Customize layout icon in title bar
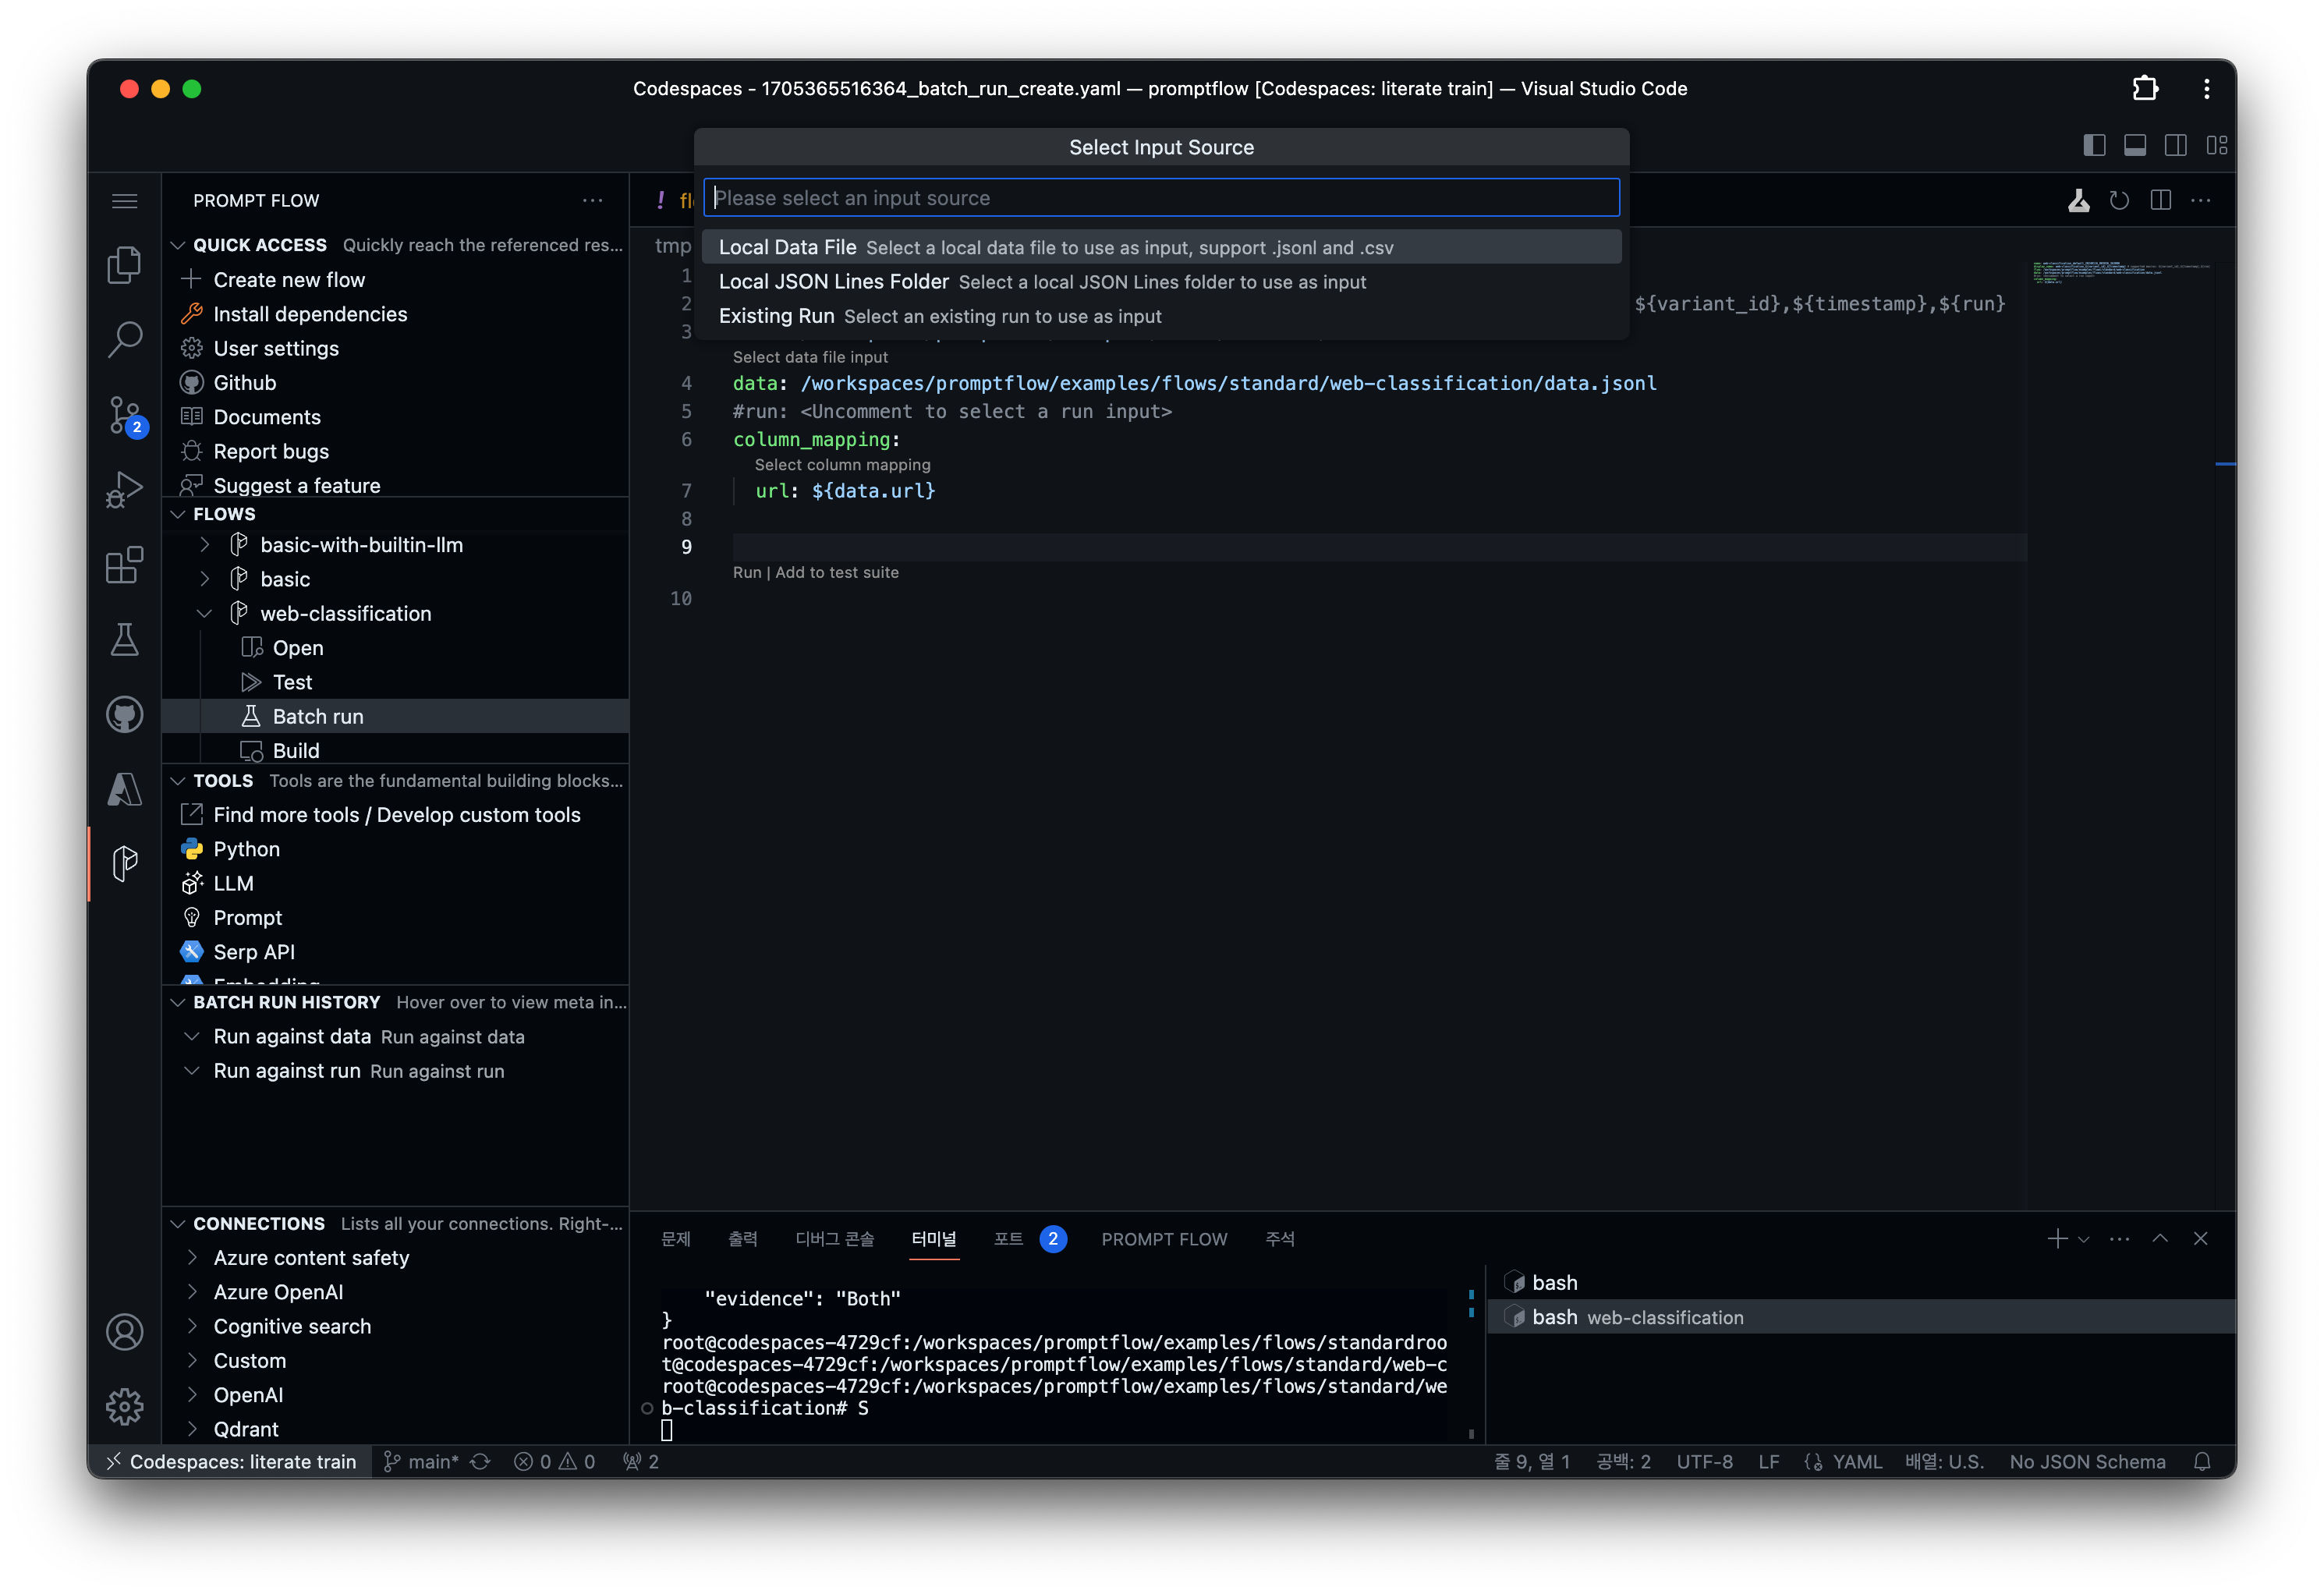The width and height of the screenshot is (2324, 1594). pos(2216,146)
